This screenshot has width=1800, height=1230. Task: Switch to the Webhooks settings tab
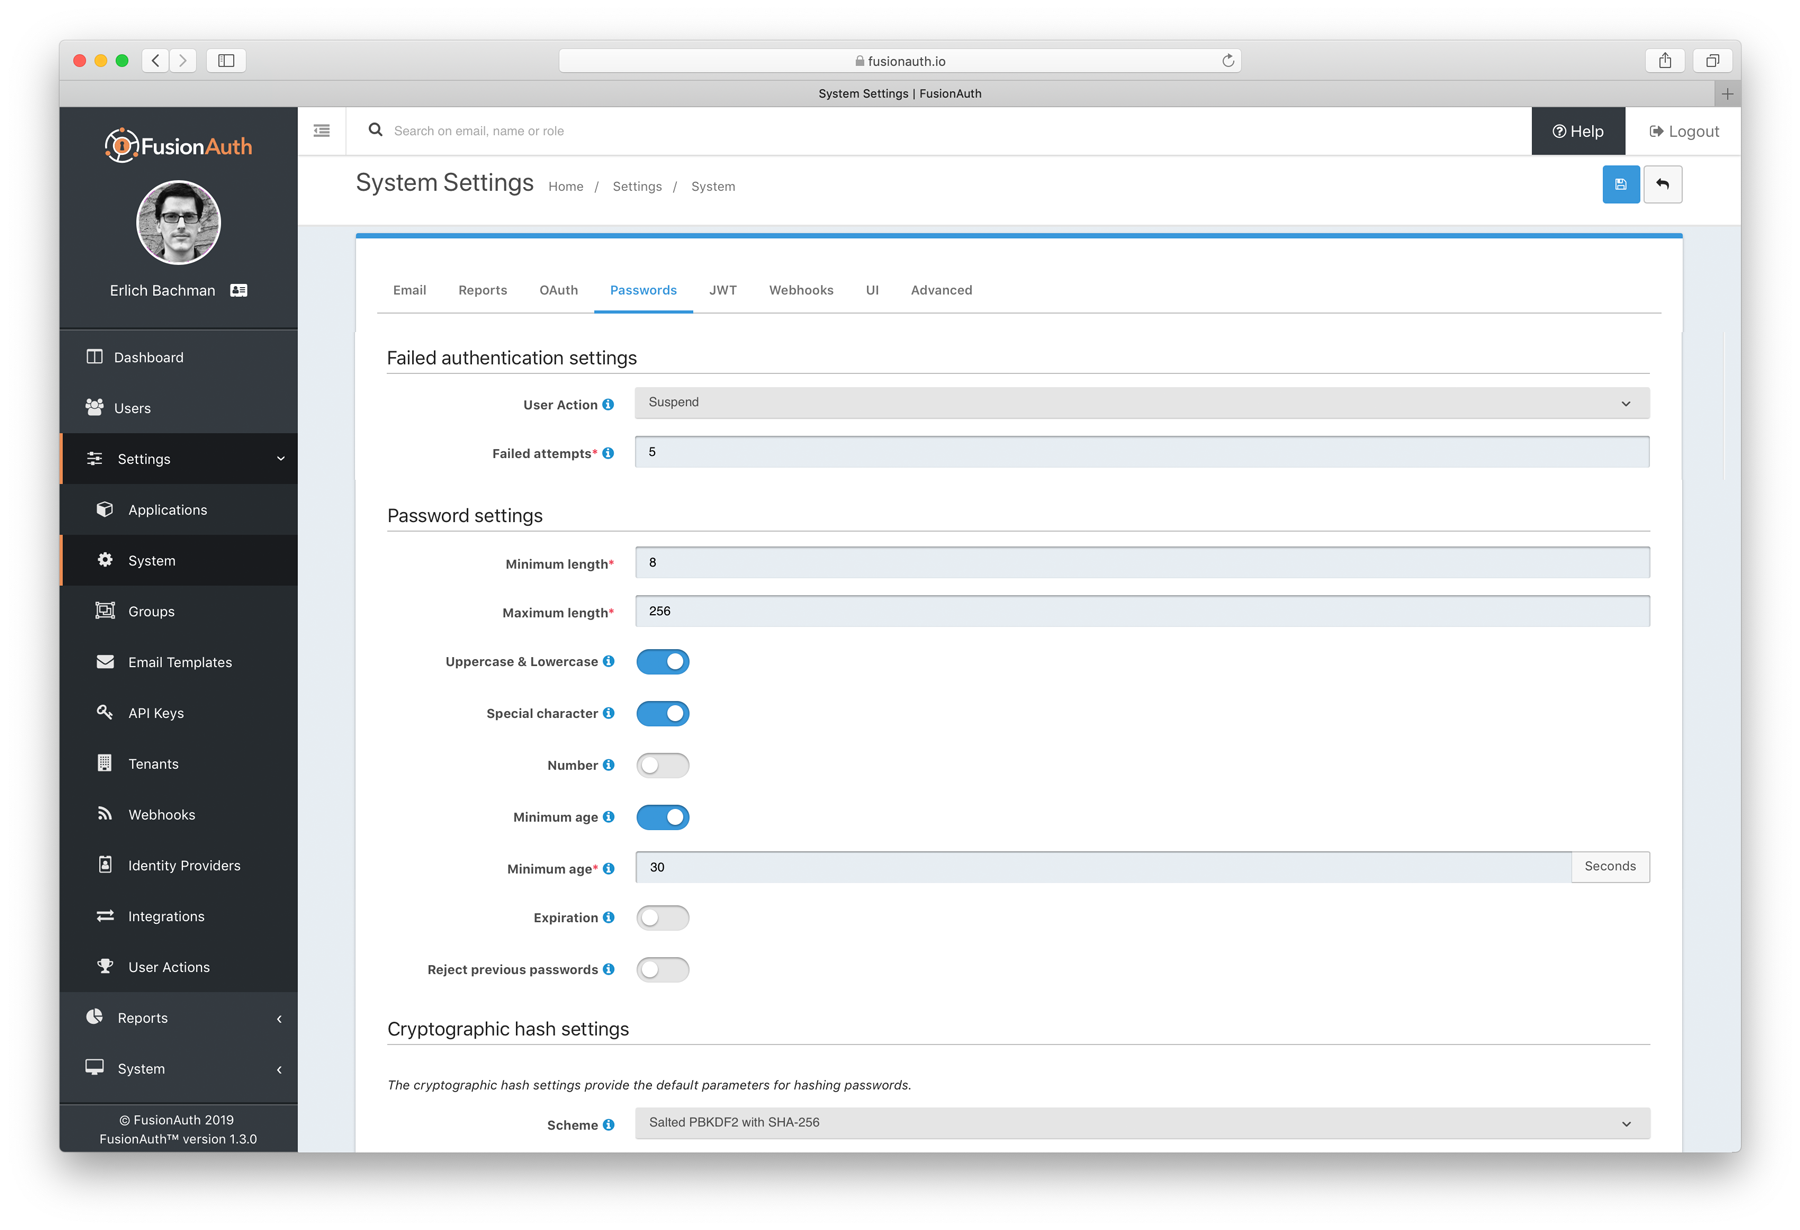pos(800,291)
